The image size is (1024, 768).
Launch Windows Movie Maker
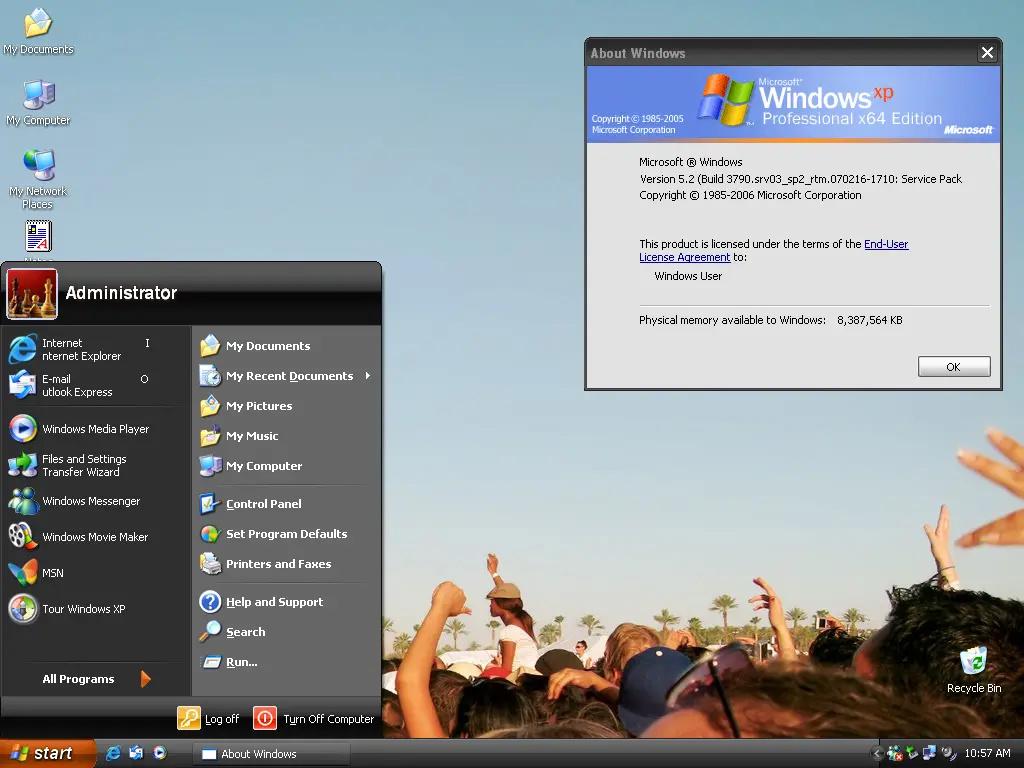click(78, 537)
